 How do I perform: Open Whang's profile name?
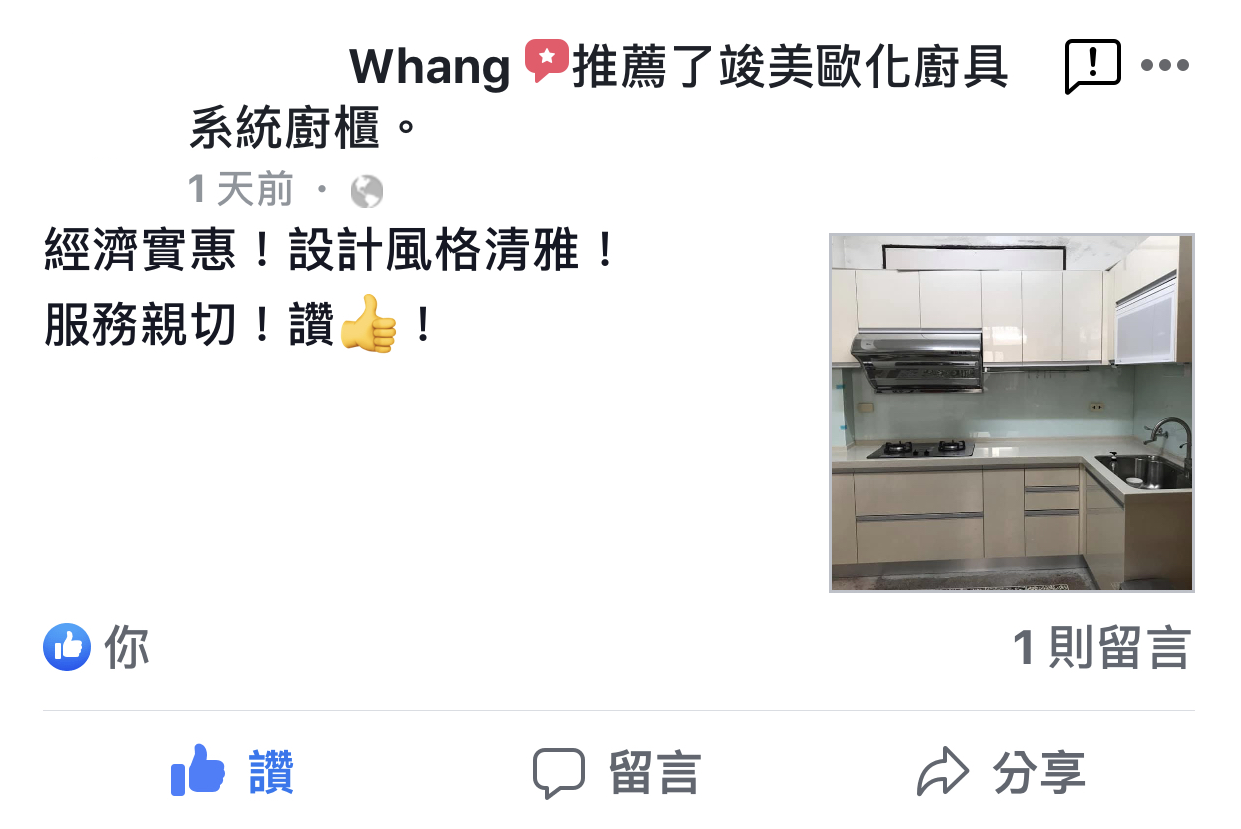[x=429, y=67]
